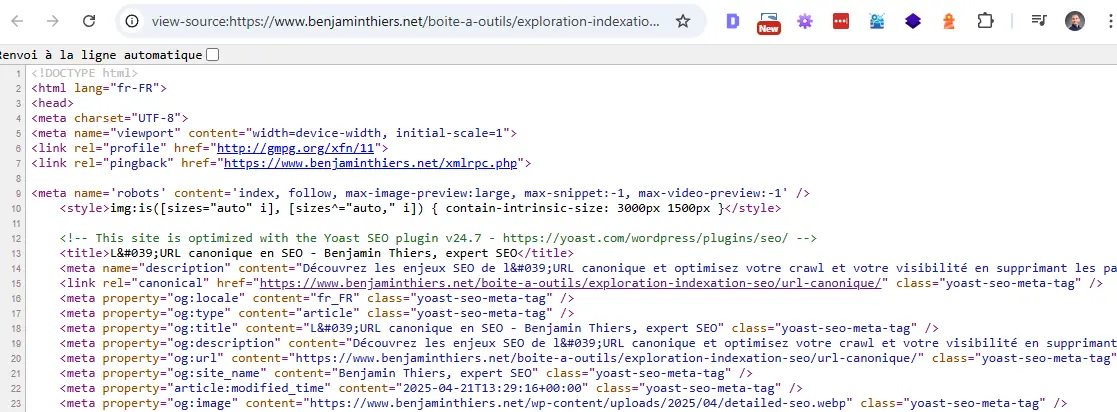This screenshot has height=412, width=1117.
Task: Click the text charset="UTF-8" on line 4
Action: [x=128, y=118]
